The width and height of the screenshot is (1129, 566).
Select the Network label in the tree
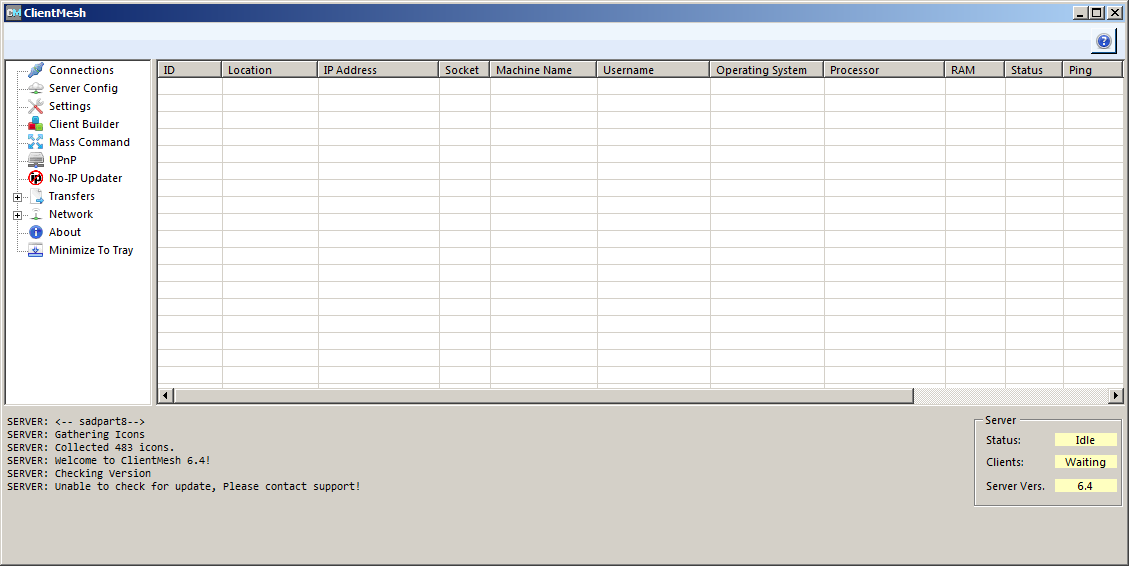[x=70, y=214]
